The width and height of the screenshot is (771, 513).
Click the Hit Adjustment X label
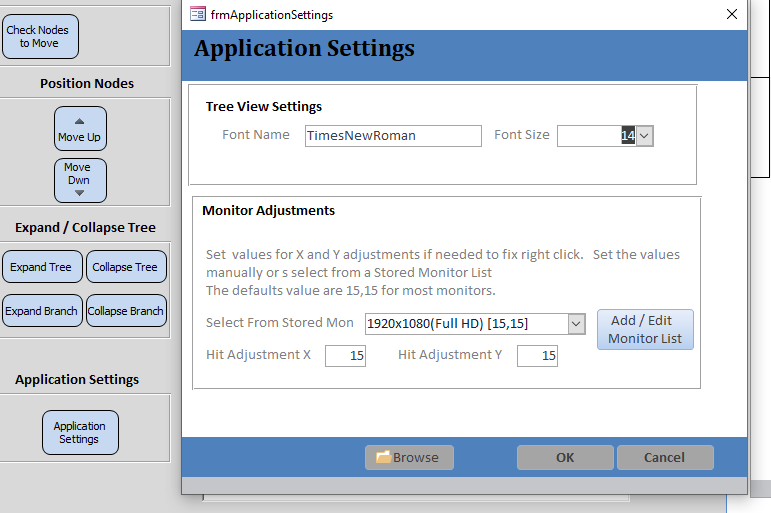tap(258, 355)
